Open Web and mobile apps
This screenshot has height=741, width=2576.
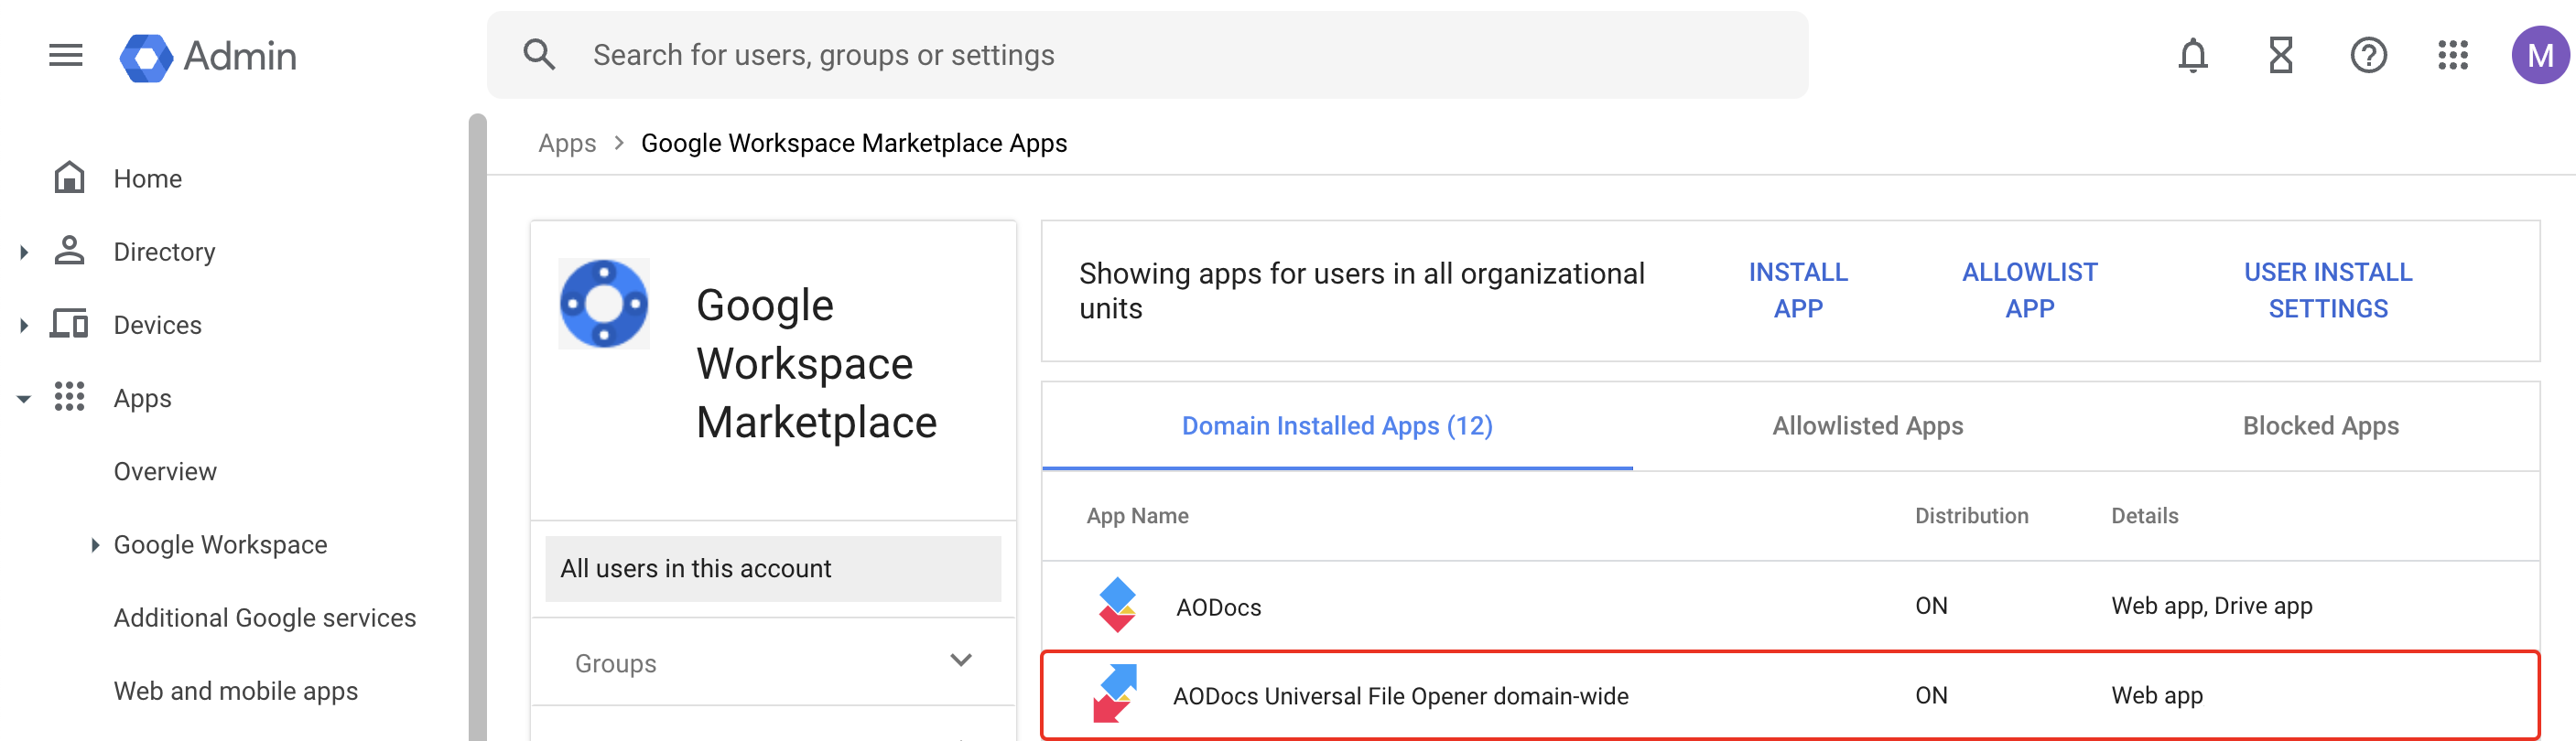coord(236,691)
